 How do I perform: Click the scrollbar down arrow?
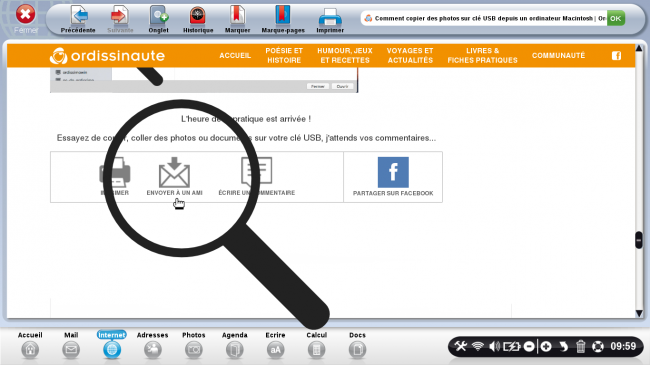(639, 313)
